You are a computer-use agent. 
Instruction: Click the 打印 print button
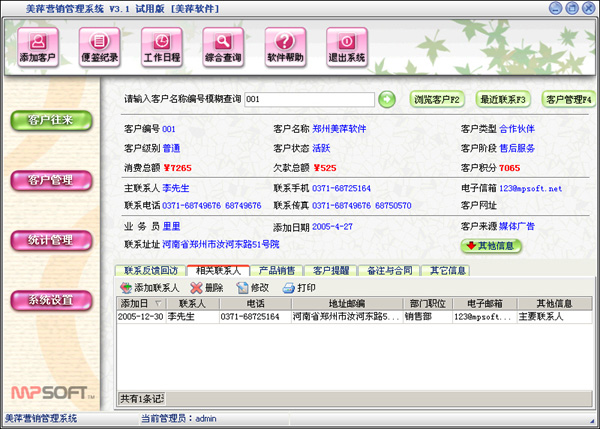[x=298, y=288]
